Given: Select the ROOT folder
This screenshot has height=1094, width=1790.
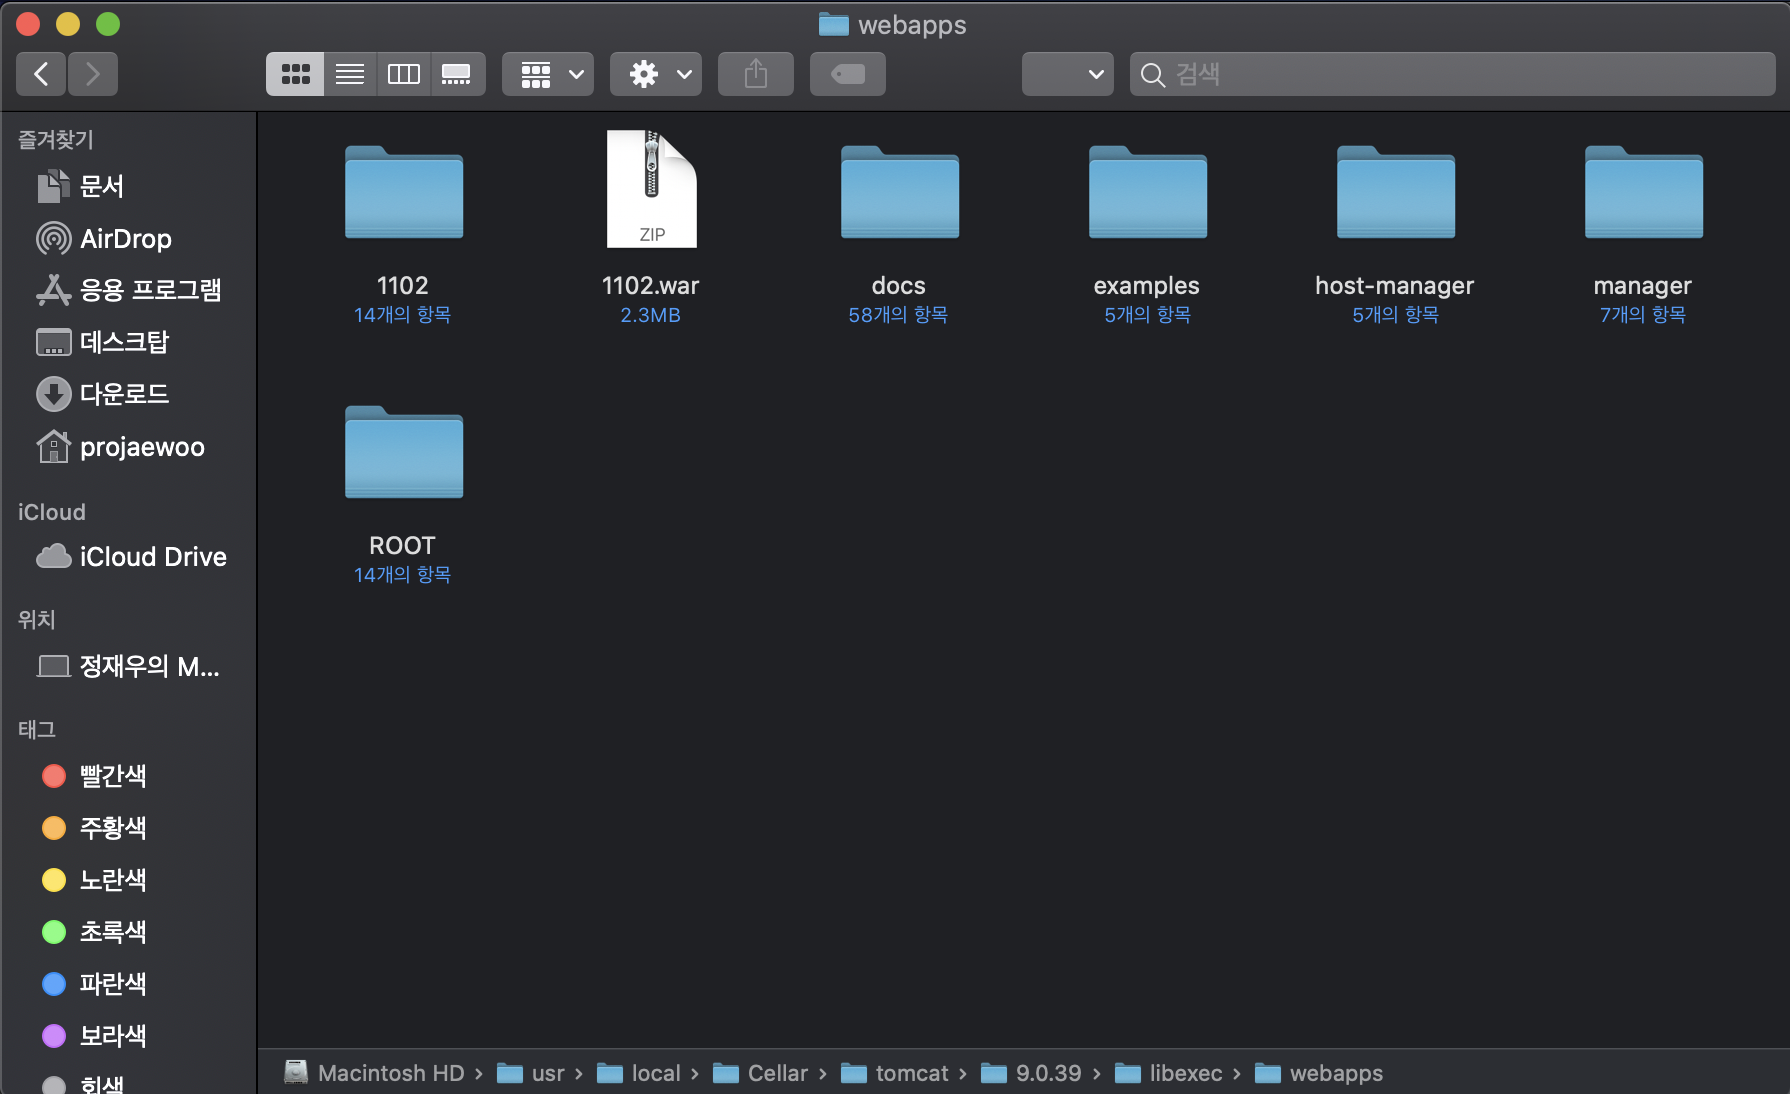Looking at the screenshot, I should point(403,453).
